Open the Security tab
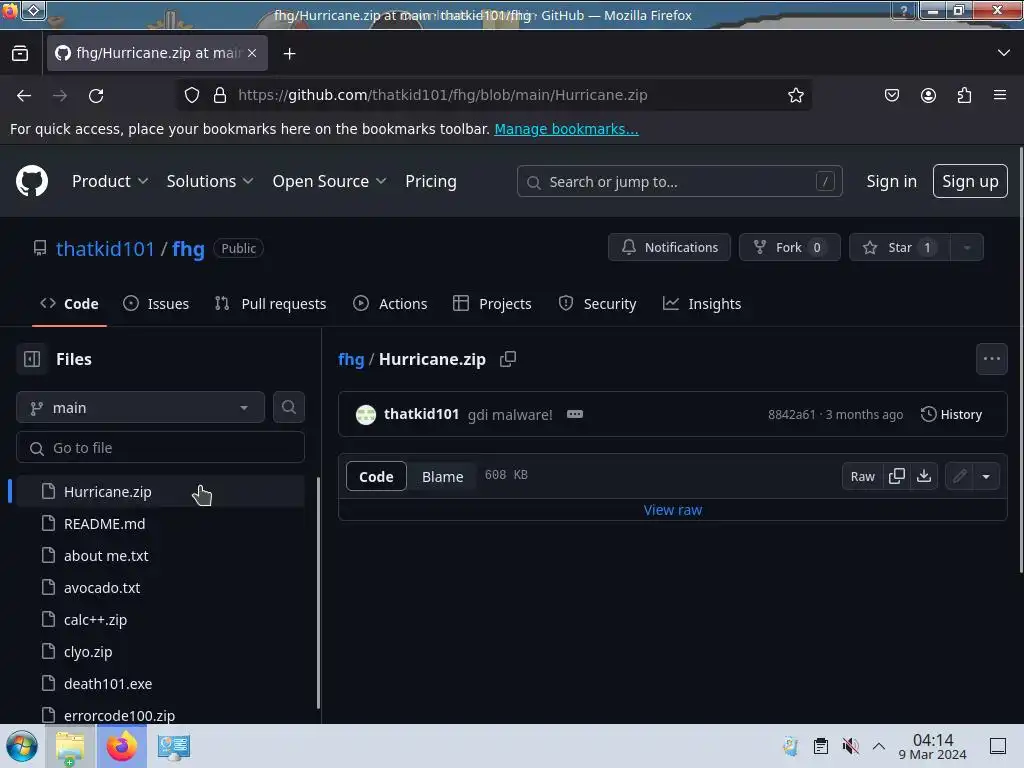The height and width of the screenshot is (768, 1024). click(x=598, y=304)
